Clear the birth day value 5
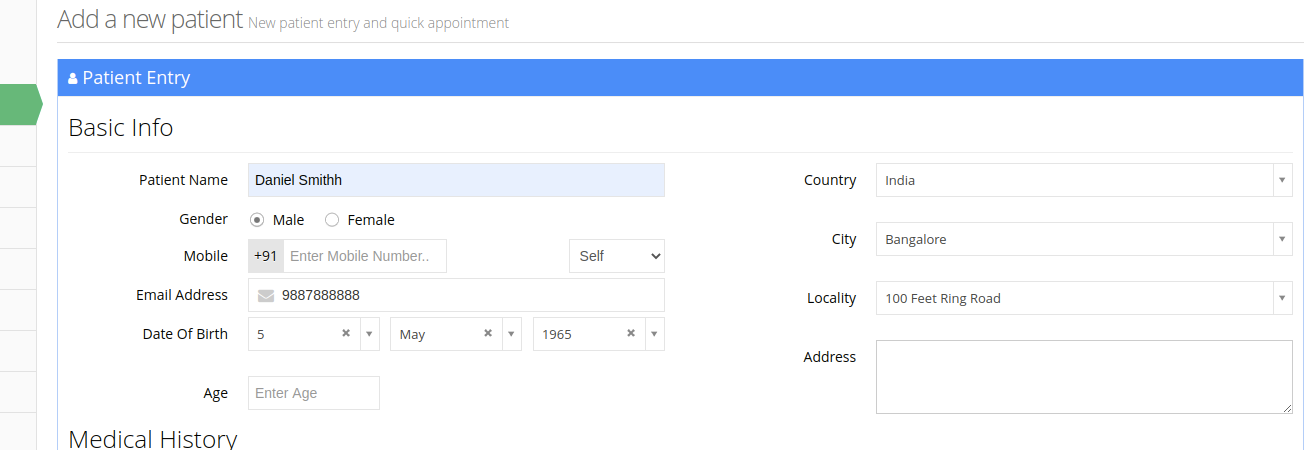This screenshot has height=450, width=1312. (346, 334)
